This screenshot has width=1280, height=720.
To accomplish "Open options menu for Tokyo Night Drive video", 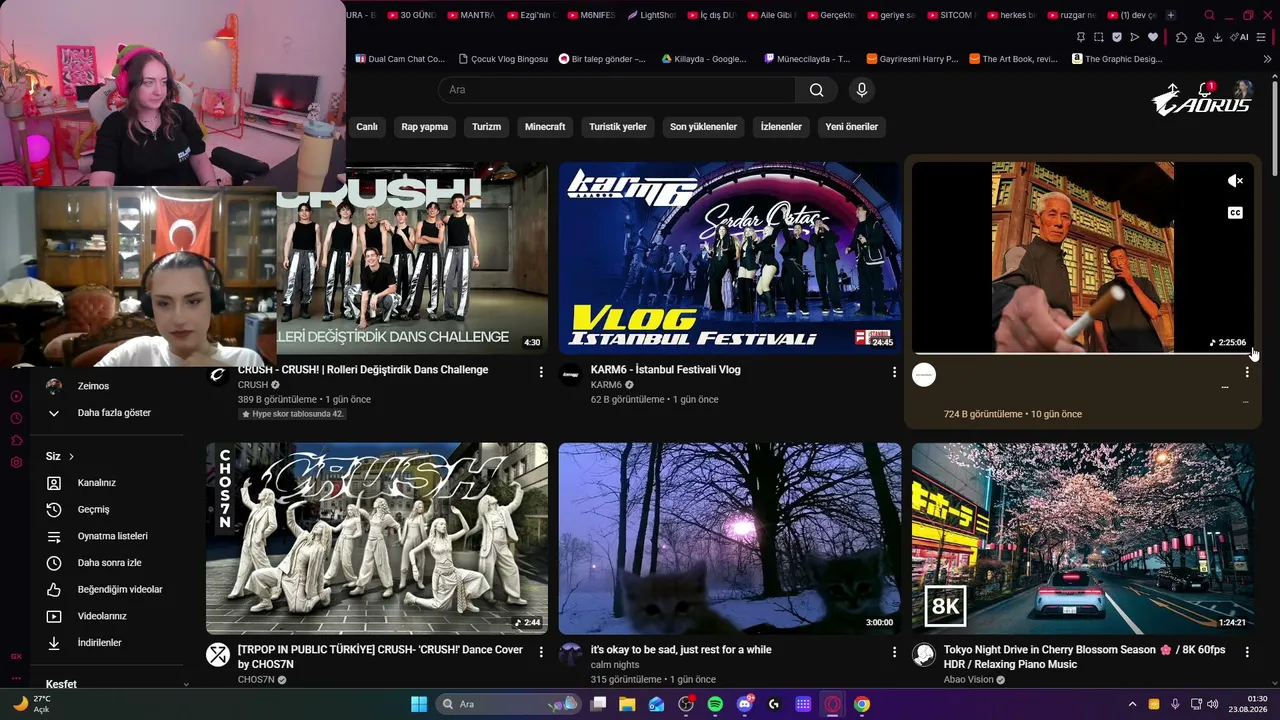I will tap(1247, 652).
